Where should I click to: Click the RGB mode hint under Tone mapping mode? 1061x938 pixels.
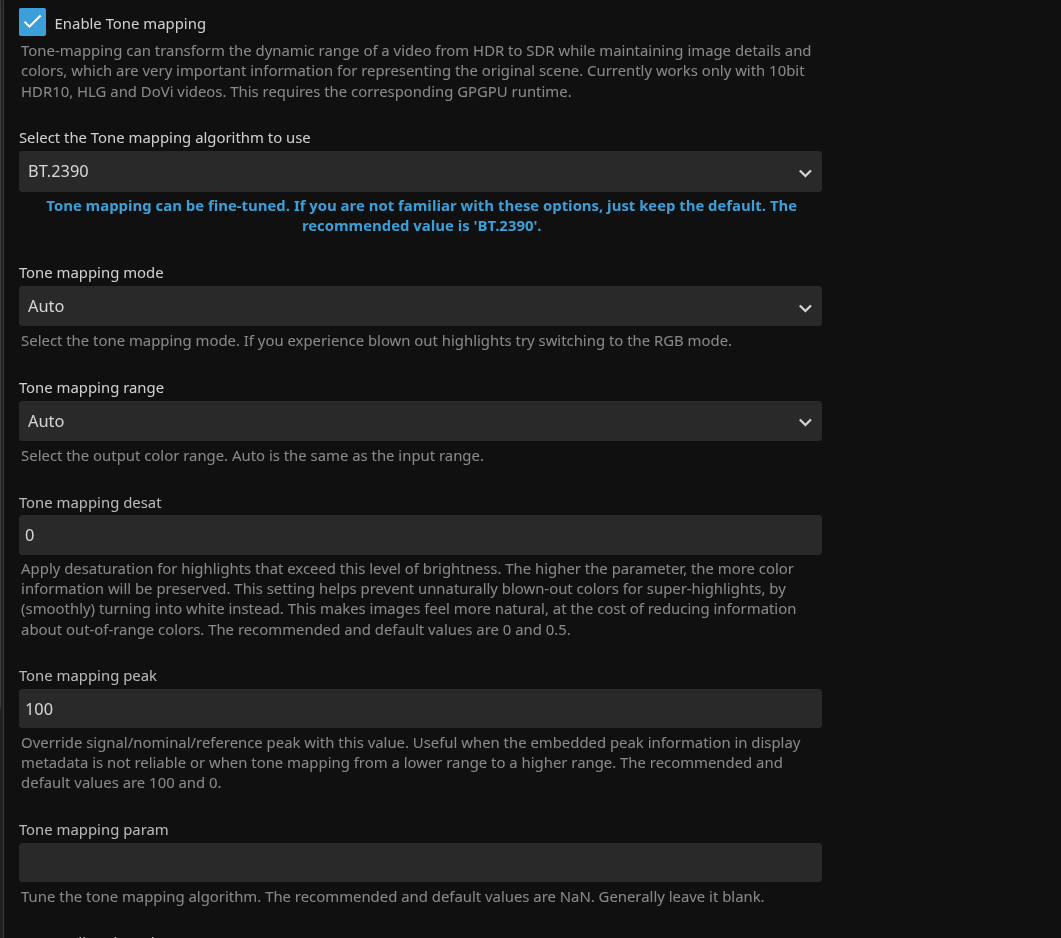[x=376, y=341]
